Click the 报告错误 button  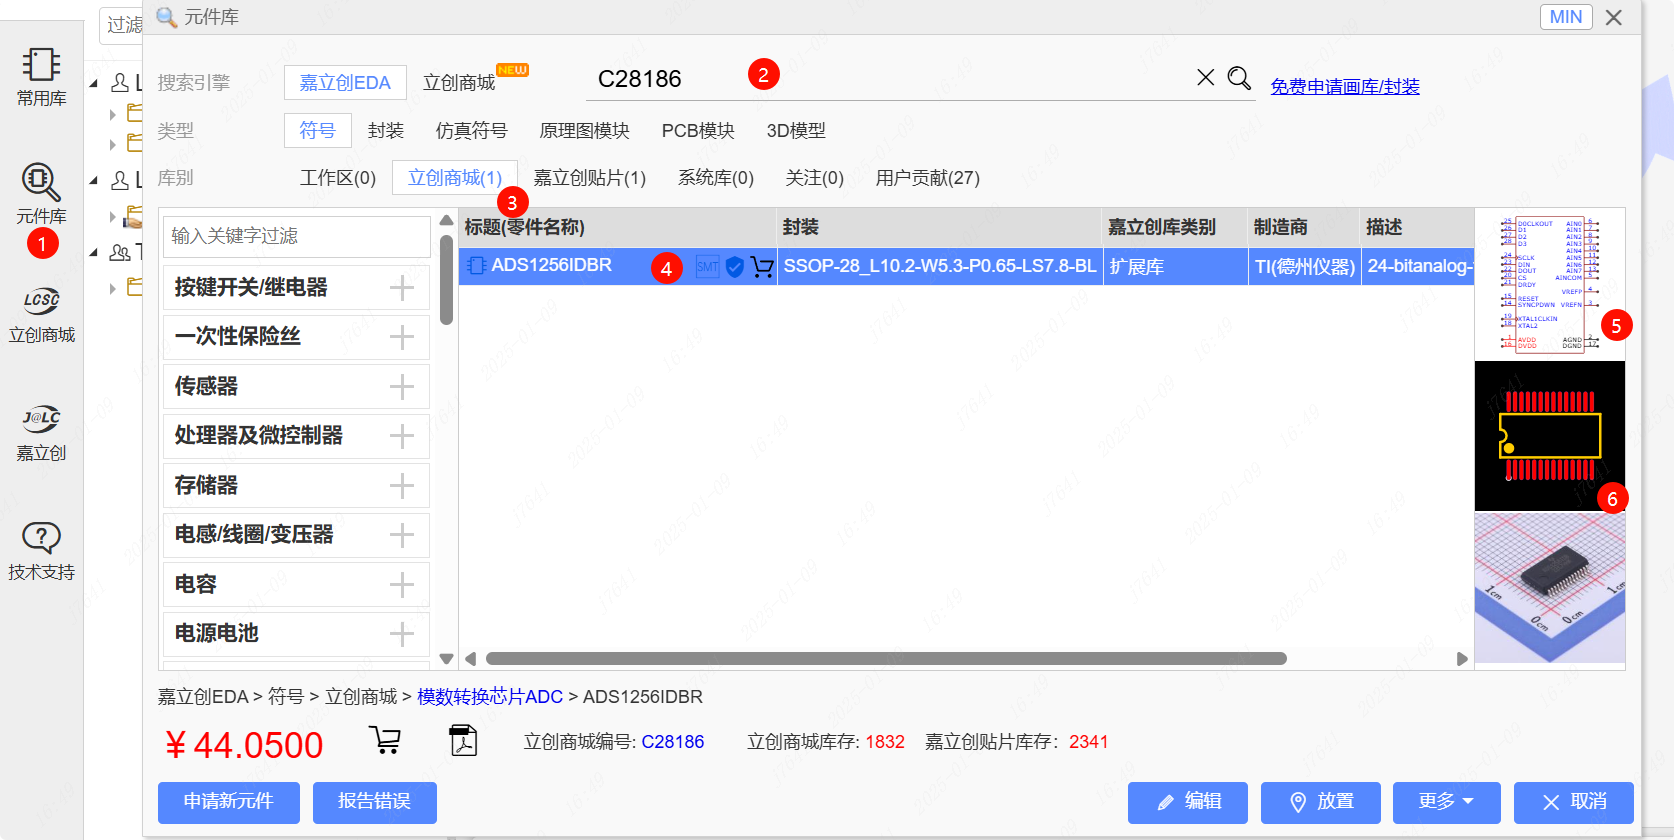click(375, 802)
